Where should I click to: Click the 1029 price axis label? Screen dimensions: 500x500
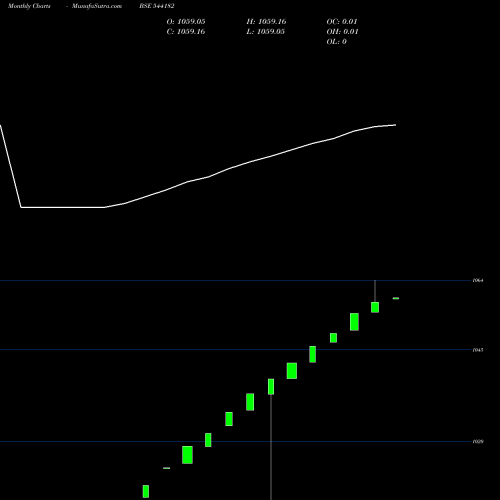click(x=478, y=442)
